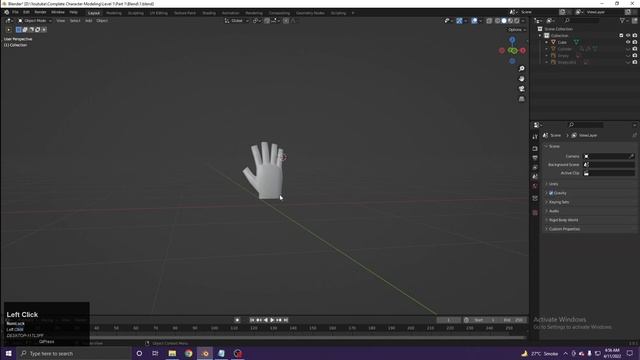Pick camera with the eyedropper icon

pyautogui.click(x=632, y=156)
